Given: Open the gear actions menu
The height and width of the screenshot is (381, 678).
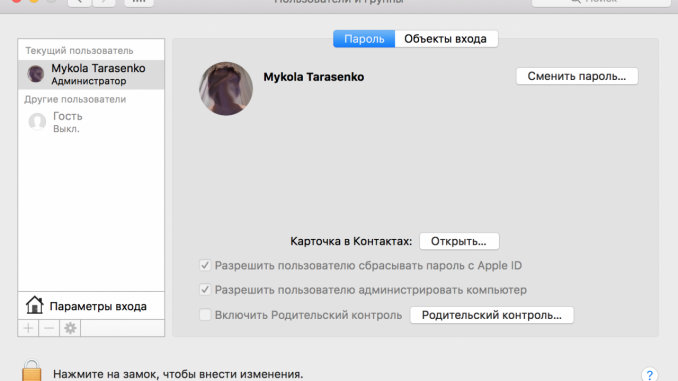Looking at the screenshot, I should point(70,328).
